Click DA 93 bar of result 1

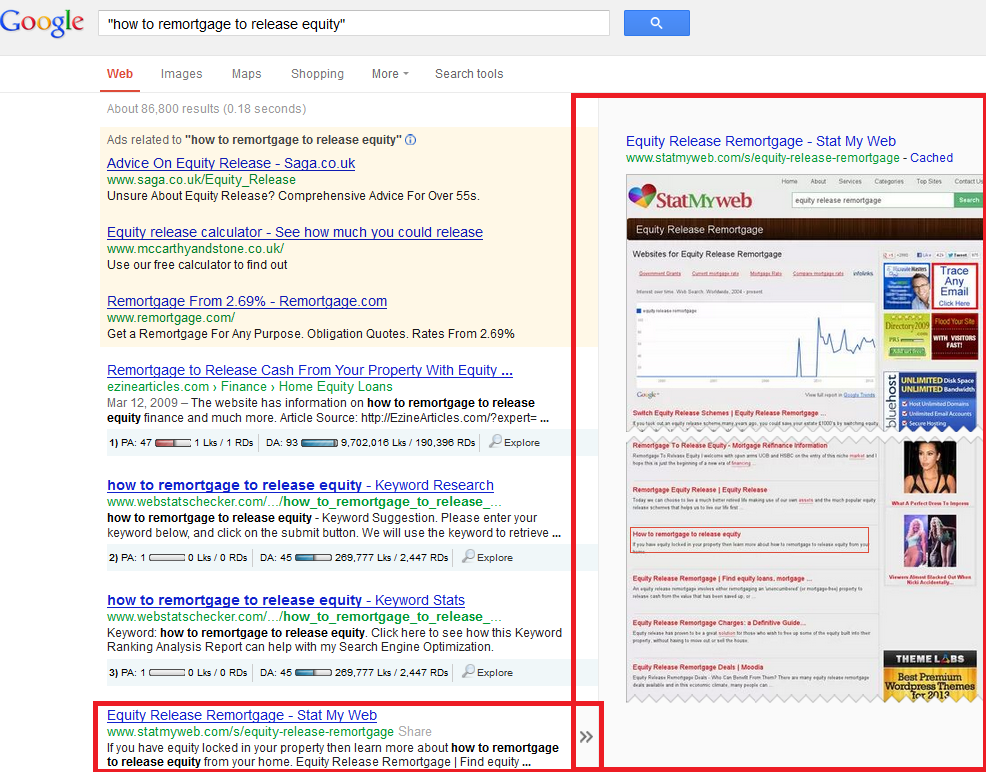pos(319,443)
